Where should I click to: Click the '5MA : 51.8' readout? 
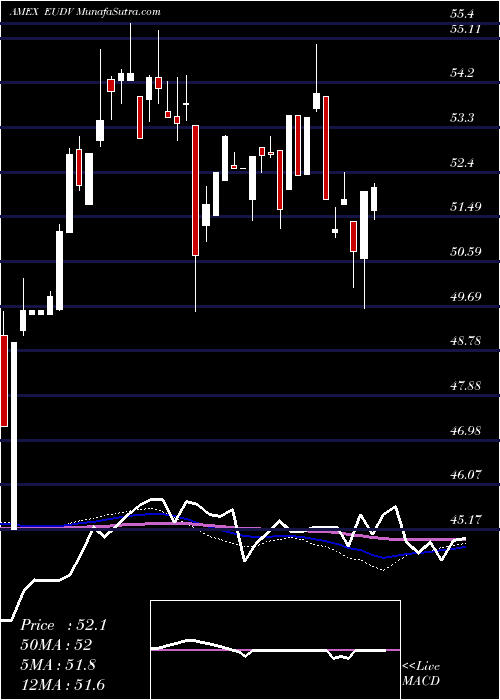(58, 665)
